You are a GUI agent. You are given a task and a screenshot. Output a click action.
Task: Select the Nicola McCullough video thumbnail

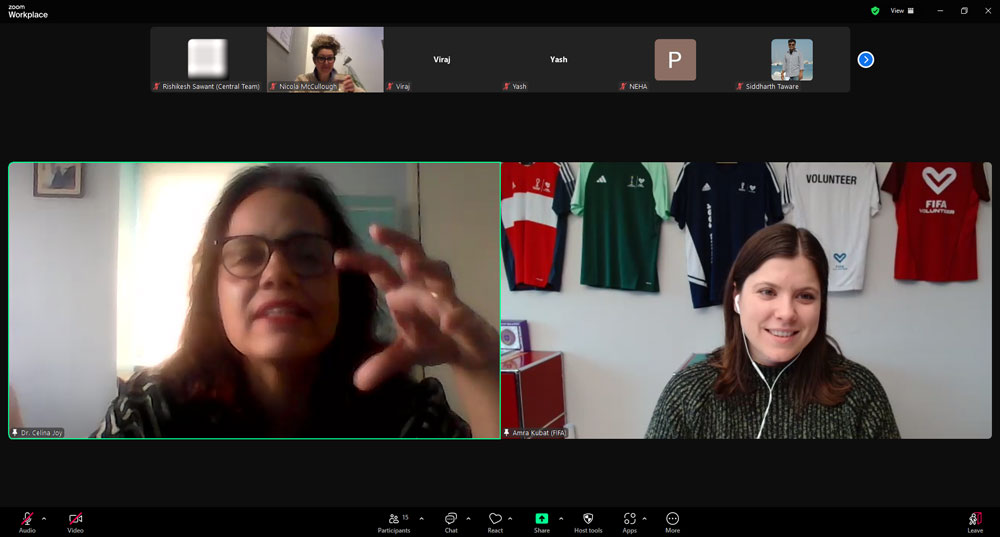click(325, 59)
